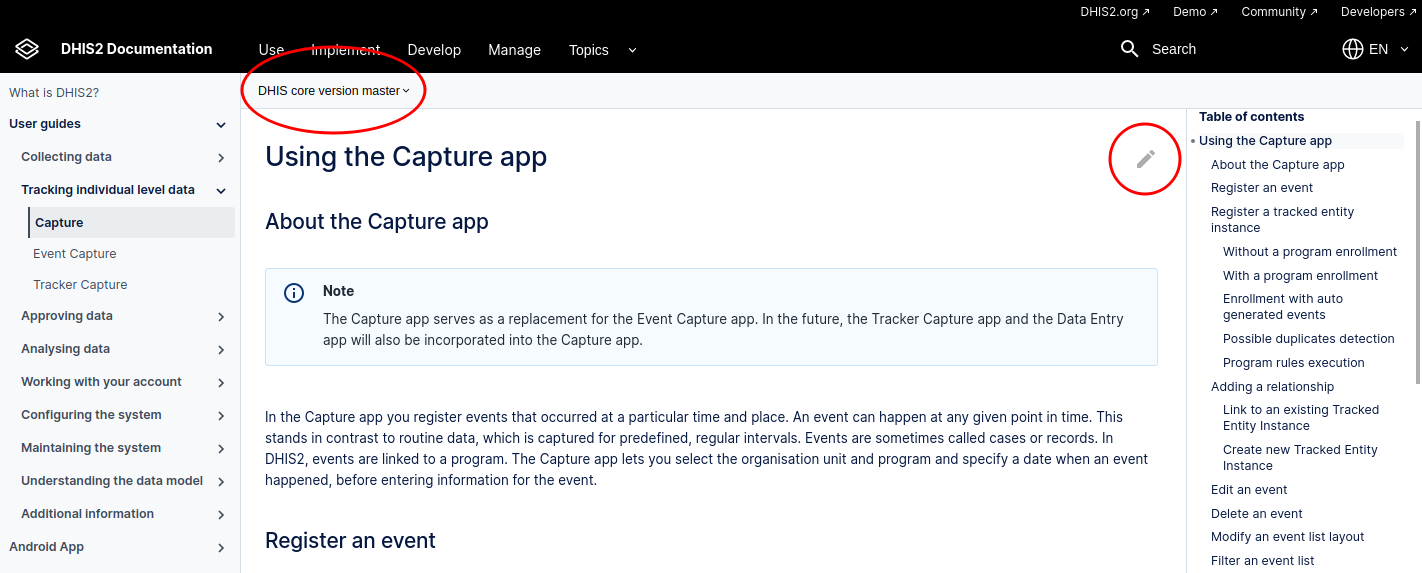This screenshot has width=1422, height=573.
Task: Open the DHIS core version master dropdown
Action: click(334, 90)
